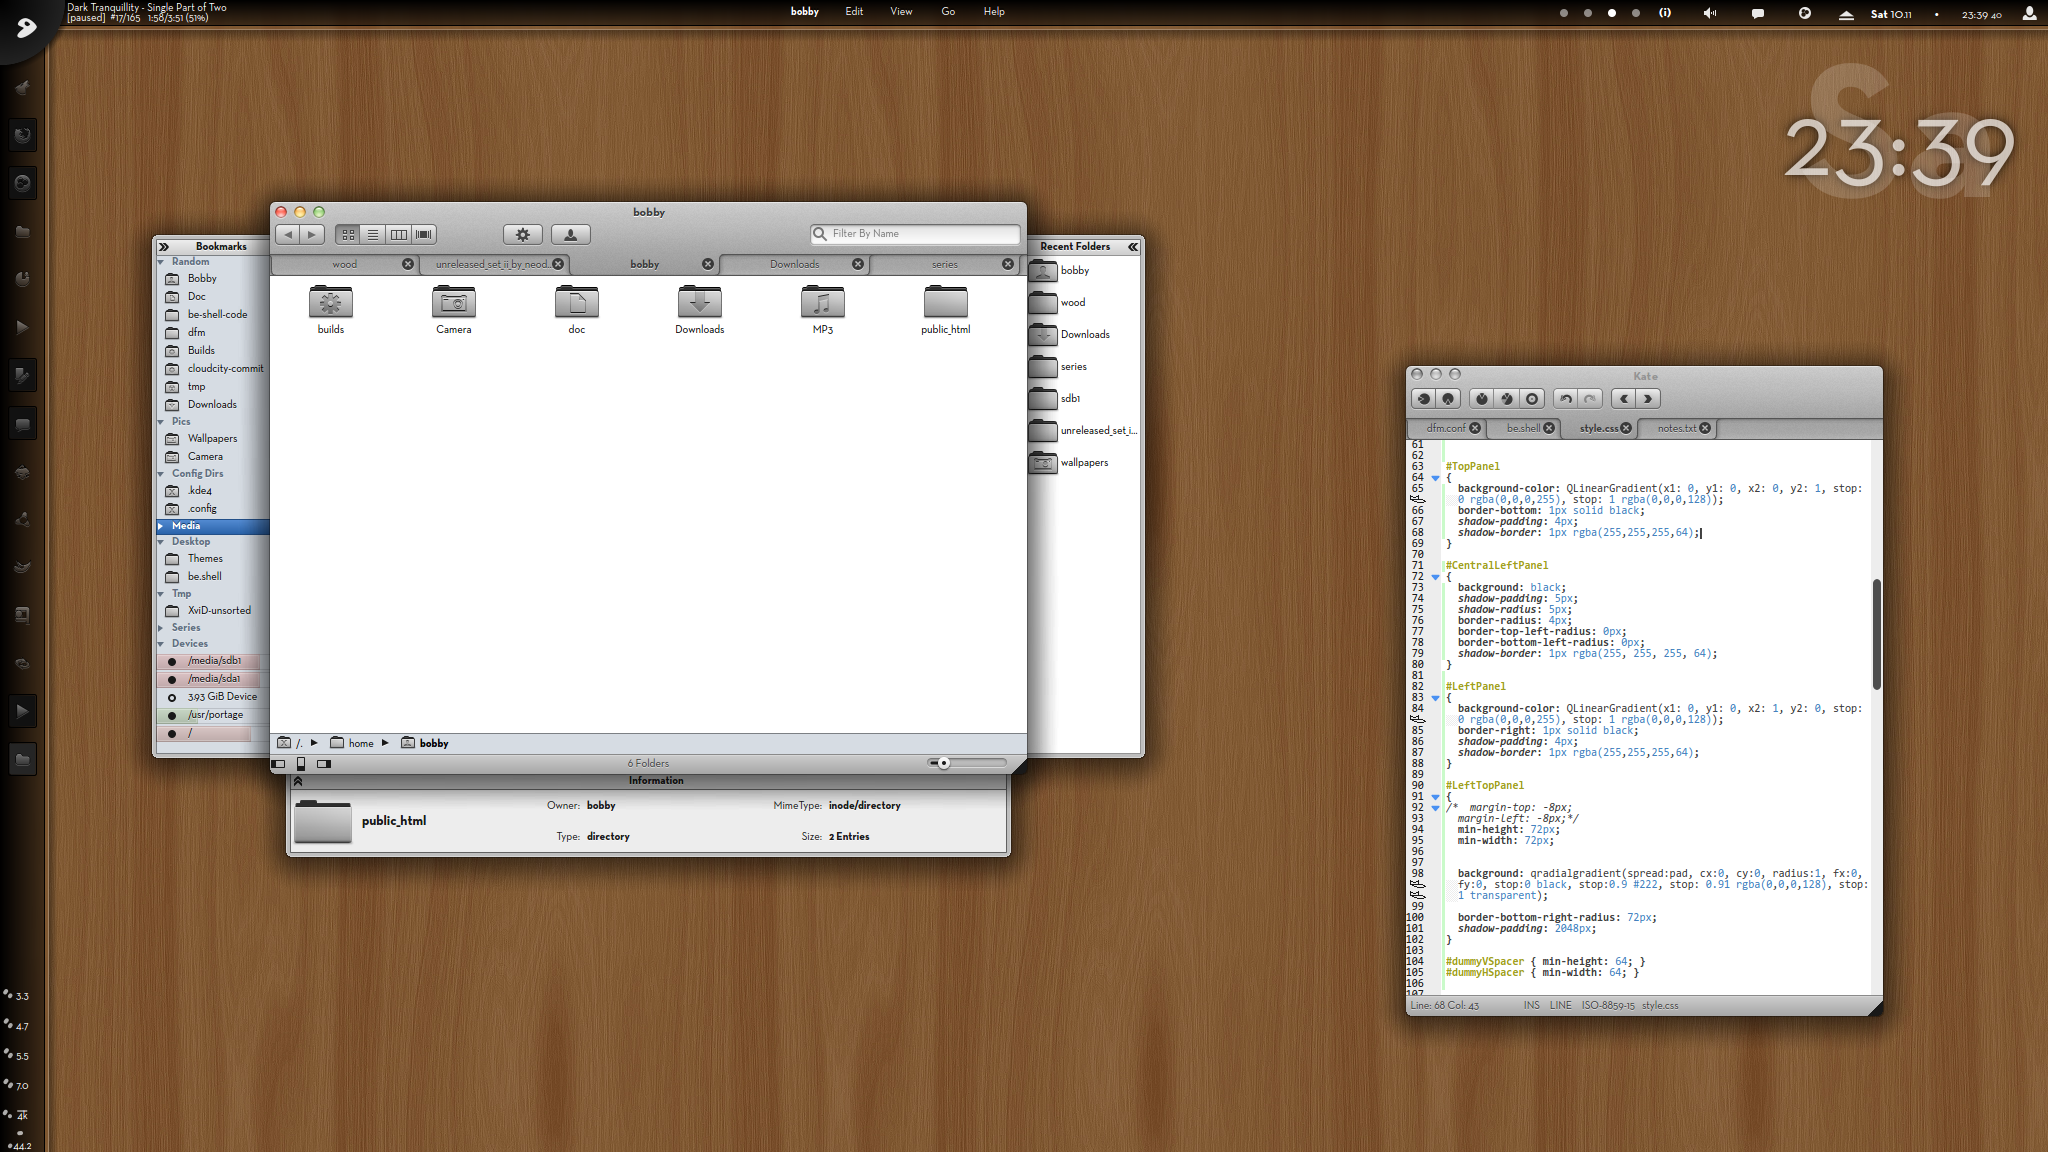Click Kate's right chevron toolbar button
The width and height of the screenshot is (2048, 1152).
(1648, 398)
